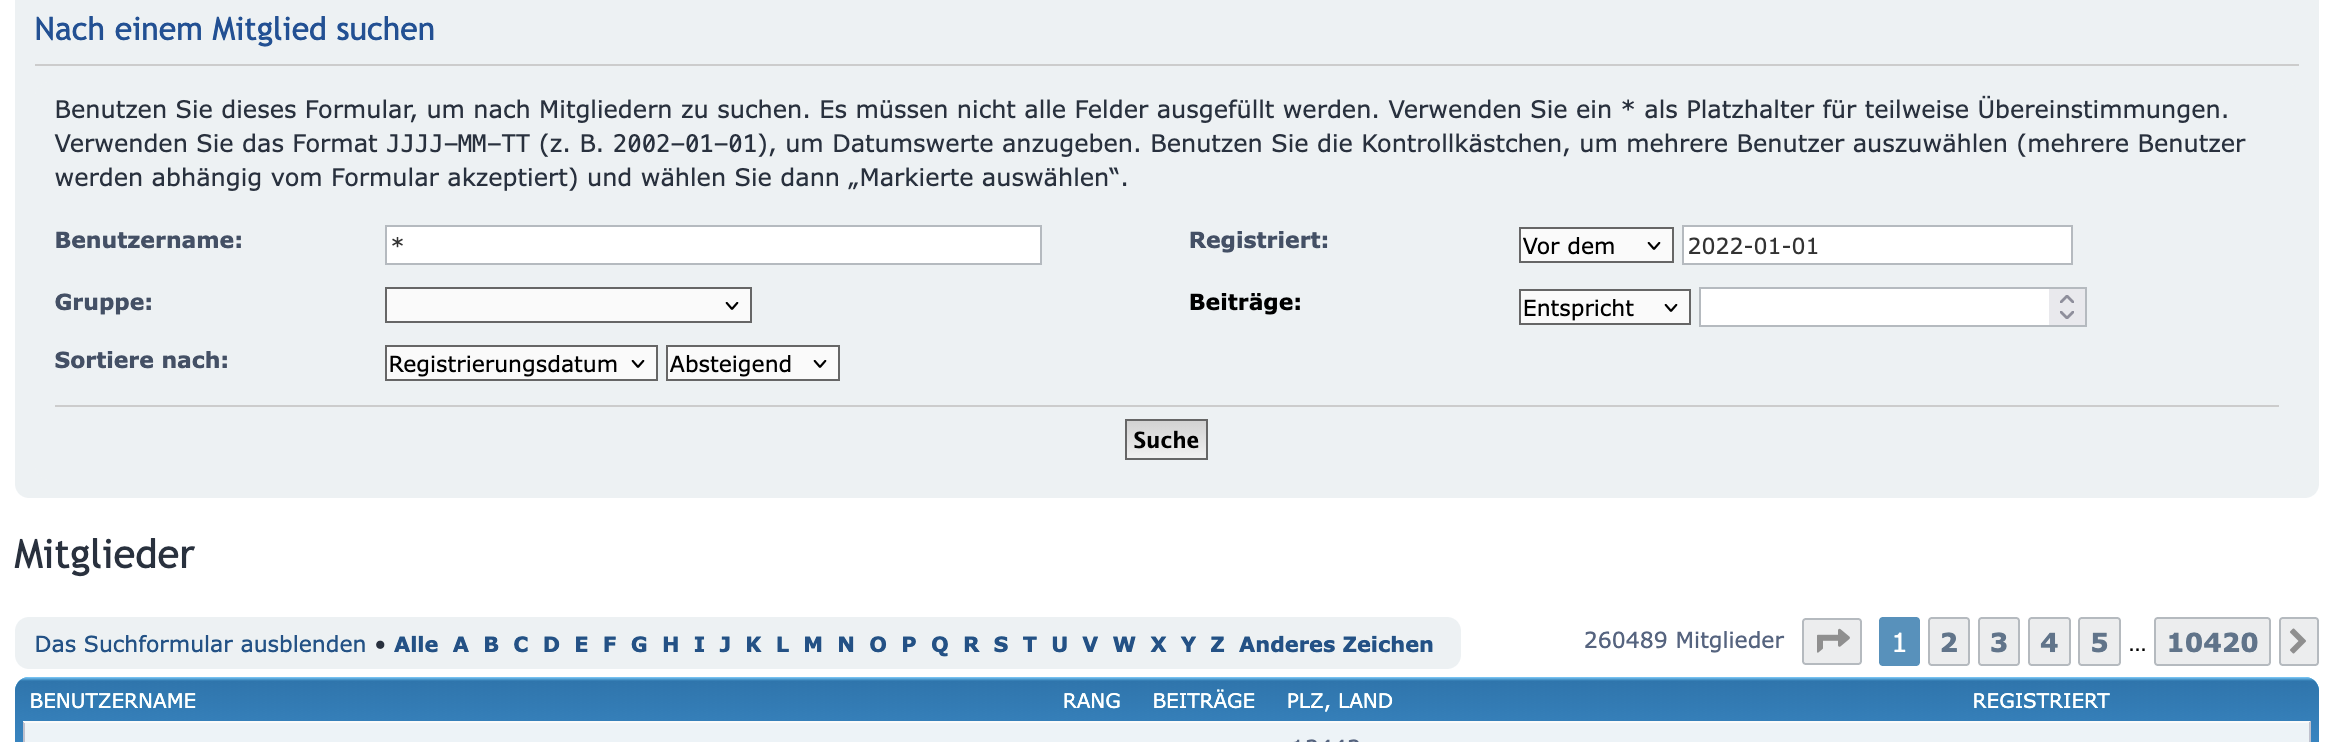Click the jump-to-page arrow icon
Screen dimensions: 2330x742
(x=1831, y=641)
